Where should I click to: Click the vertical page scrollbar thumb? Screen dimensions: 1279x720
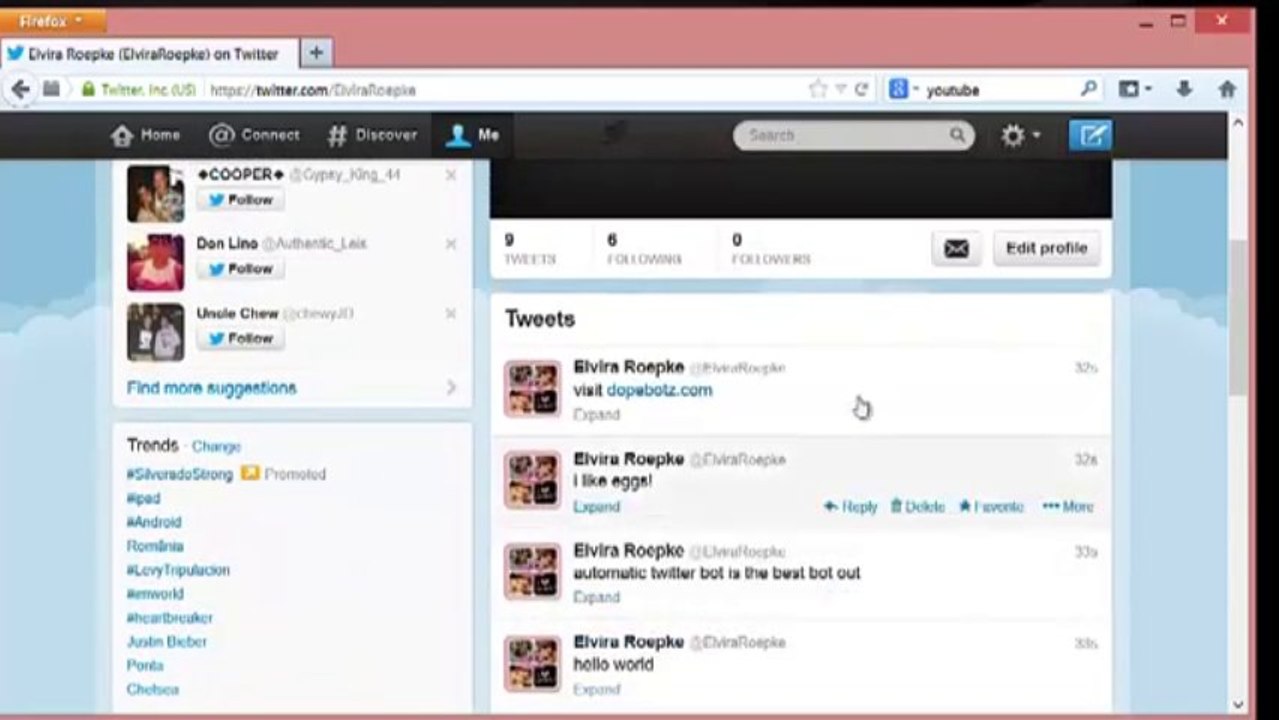[1238, 317]
